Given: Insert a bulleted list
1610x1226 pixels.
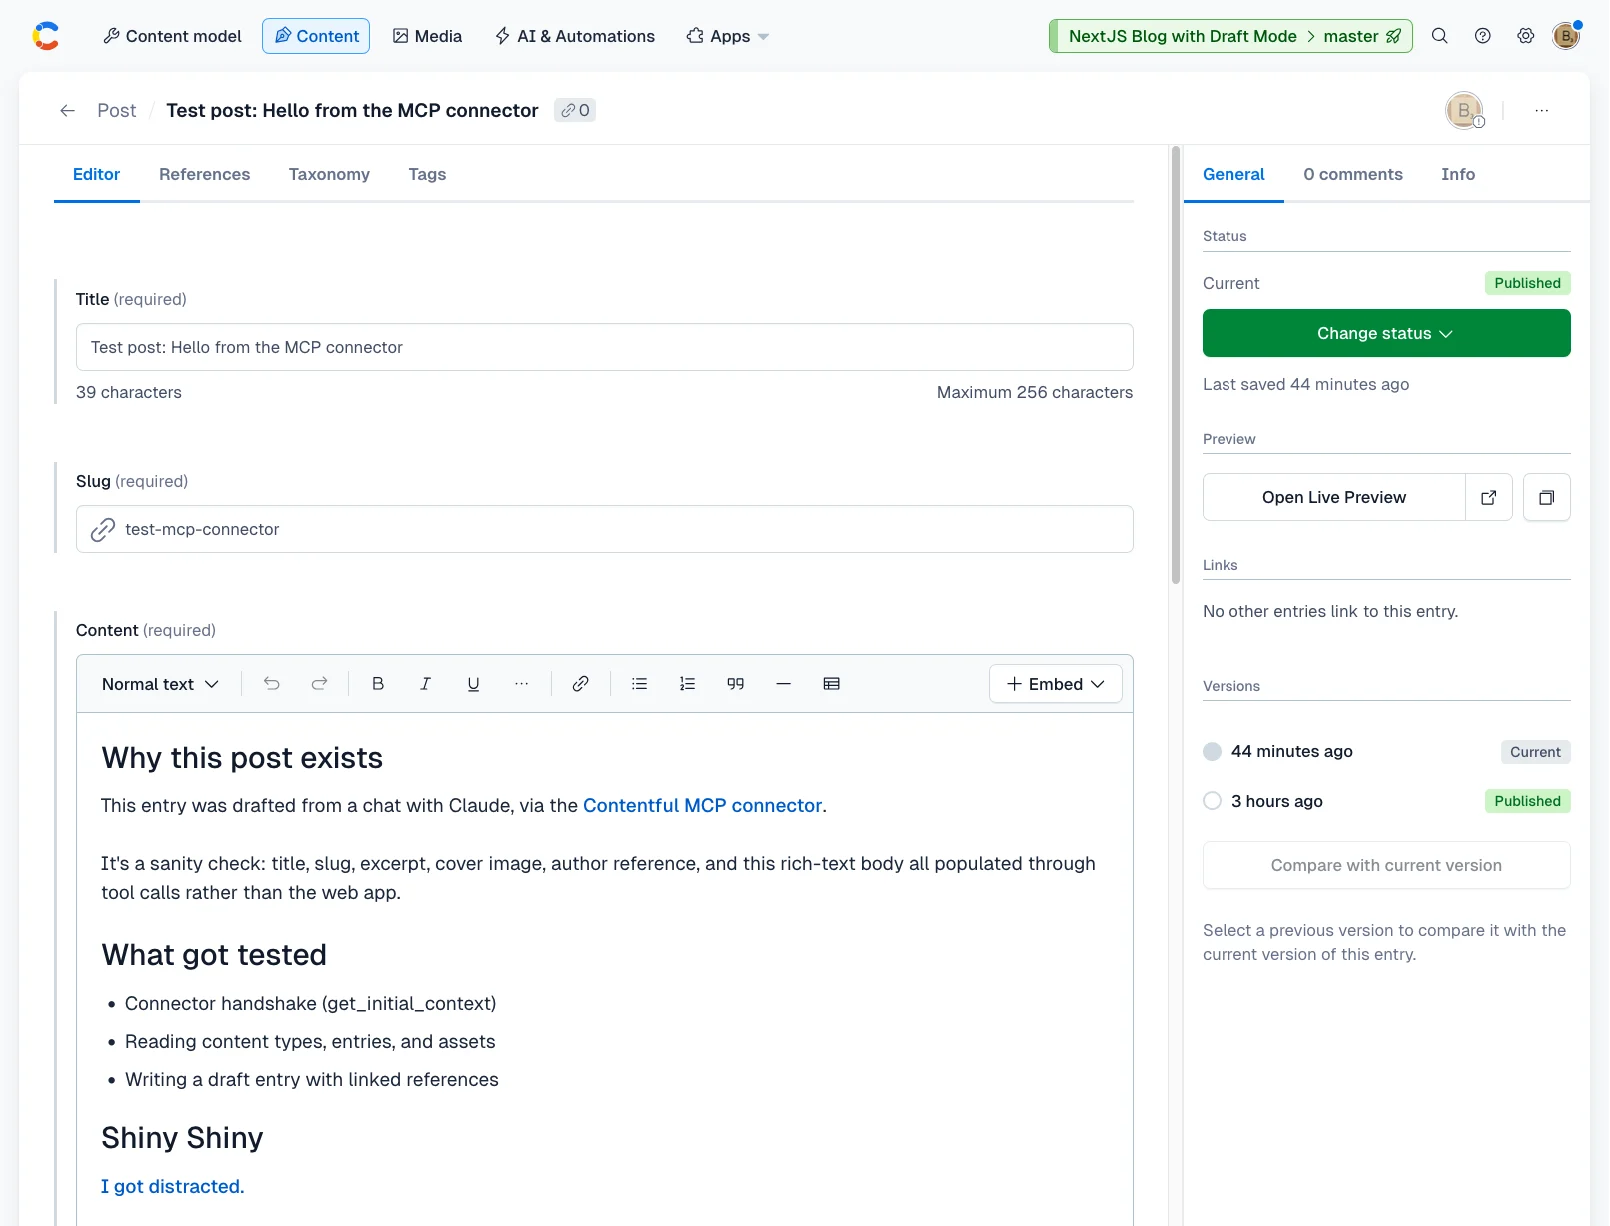Looking at the screenshot, I should [640, 684].
